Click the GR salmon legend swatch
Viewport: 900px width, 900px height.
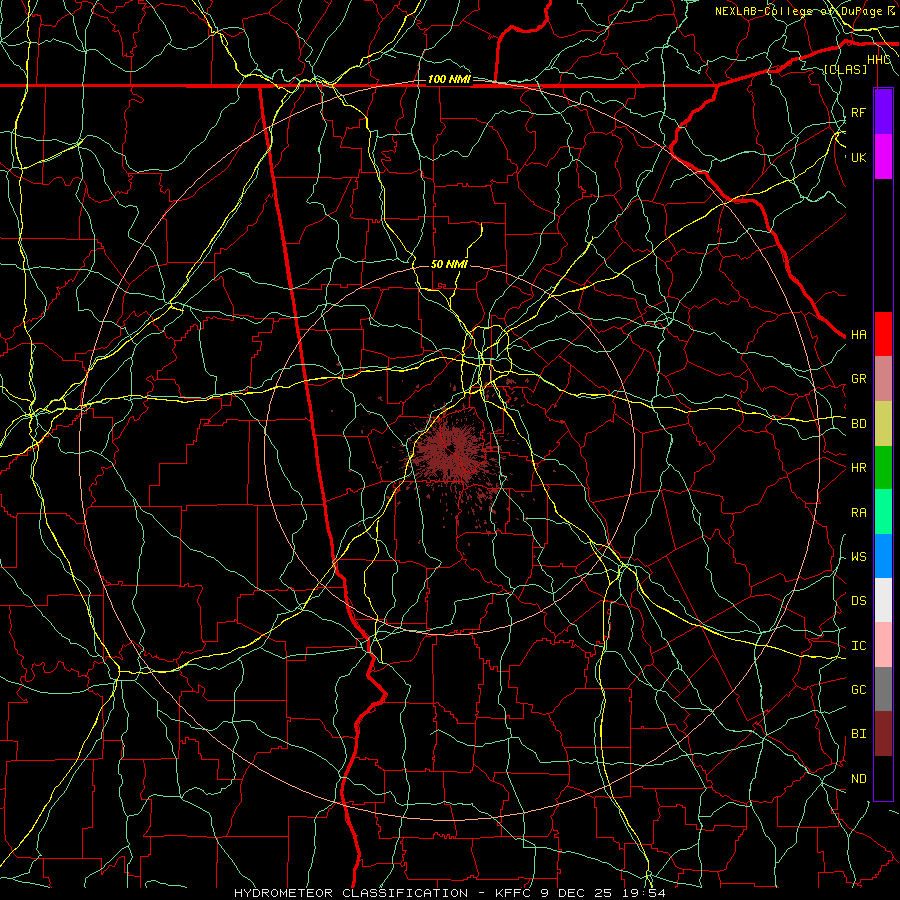[x=883, y=378]
